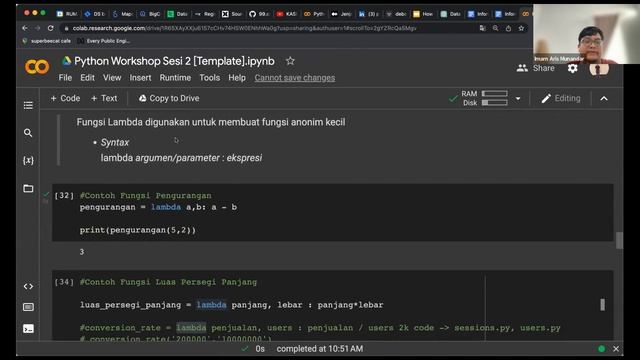Click the user account avatar
The image size is (640, 360).
click(598, 69)
